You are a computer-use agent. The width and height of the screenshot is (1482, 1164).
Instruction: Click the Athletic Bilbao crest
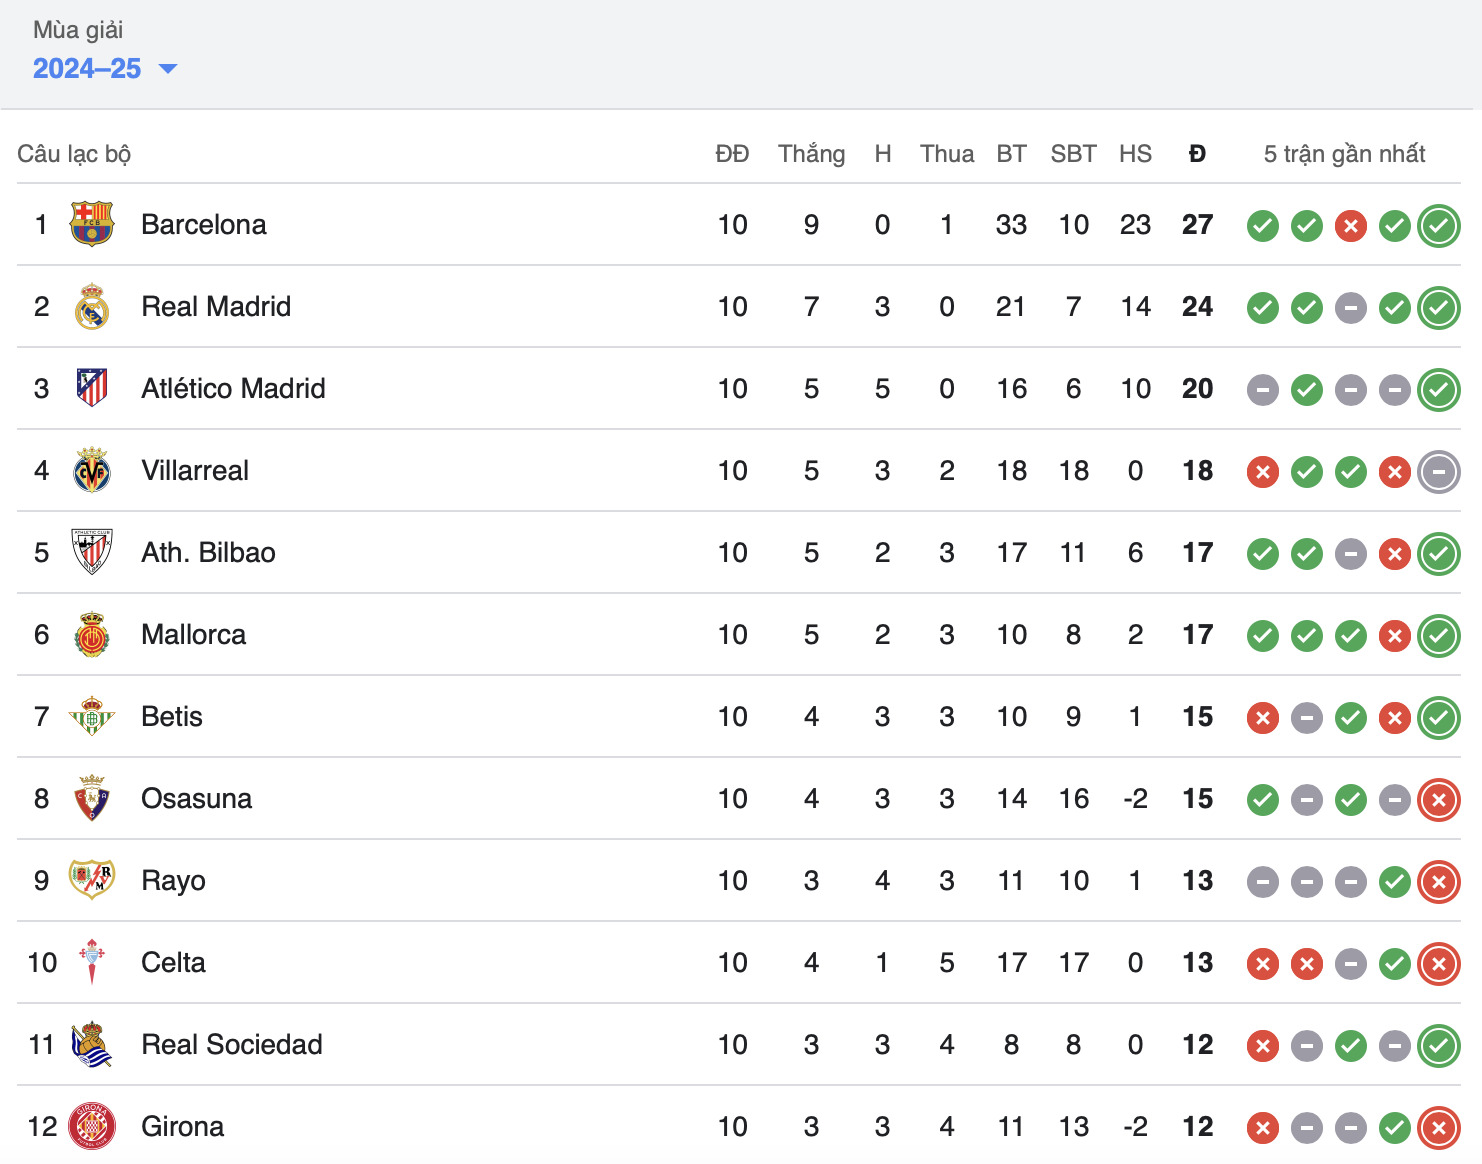coord(92,552)
